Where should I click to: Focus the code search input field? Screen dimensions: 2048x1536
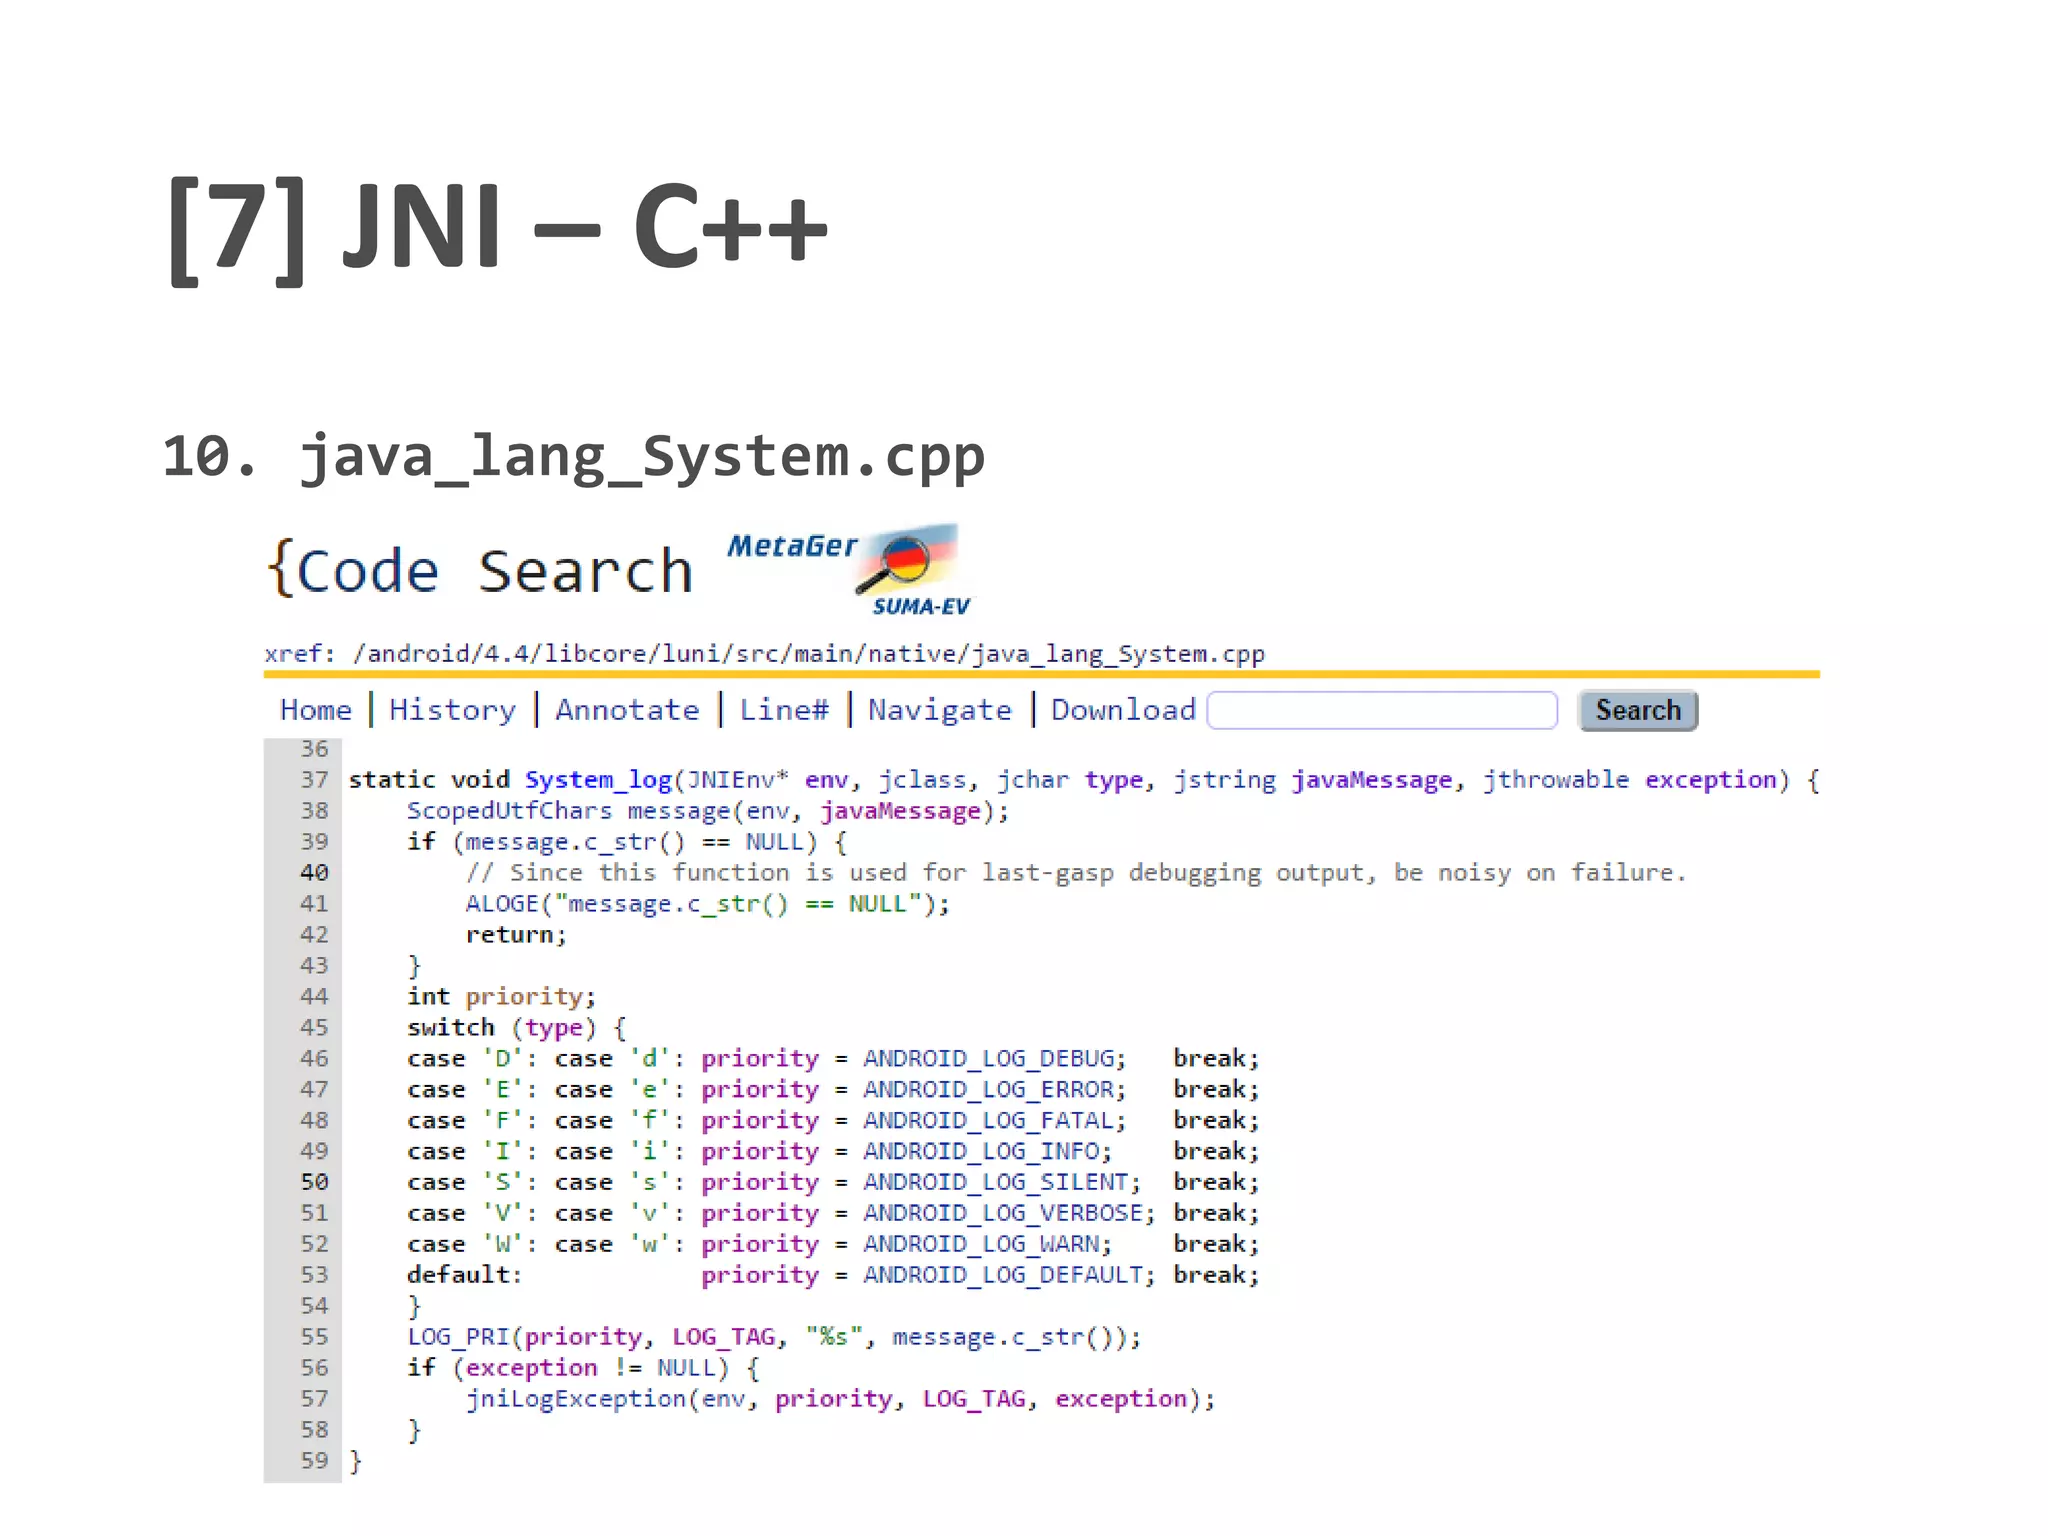[x=1383, y=710]
